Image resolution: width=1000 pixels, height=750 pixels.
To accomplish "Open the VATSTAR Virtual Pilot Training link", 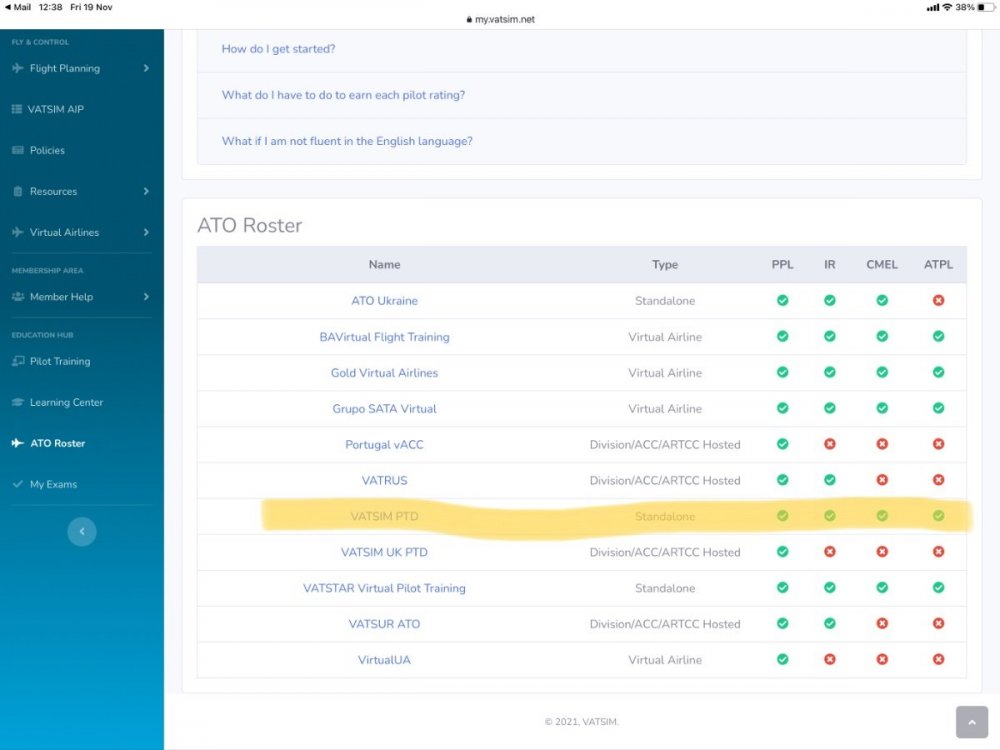I will click(384, 588).
